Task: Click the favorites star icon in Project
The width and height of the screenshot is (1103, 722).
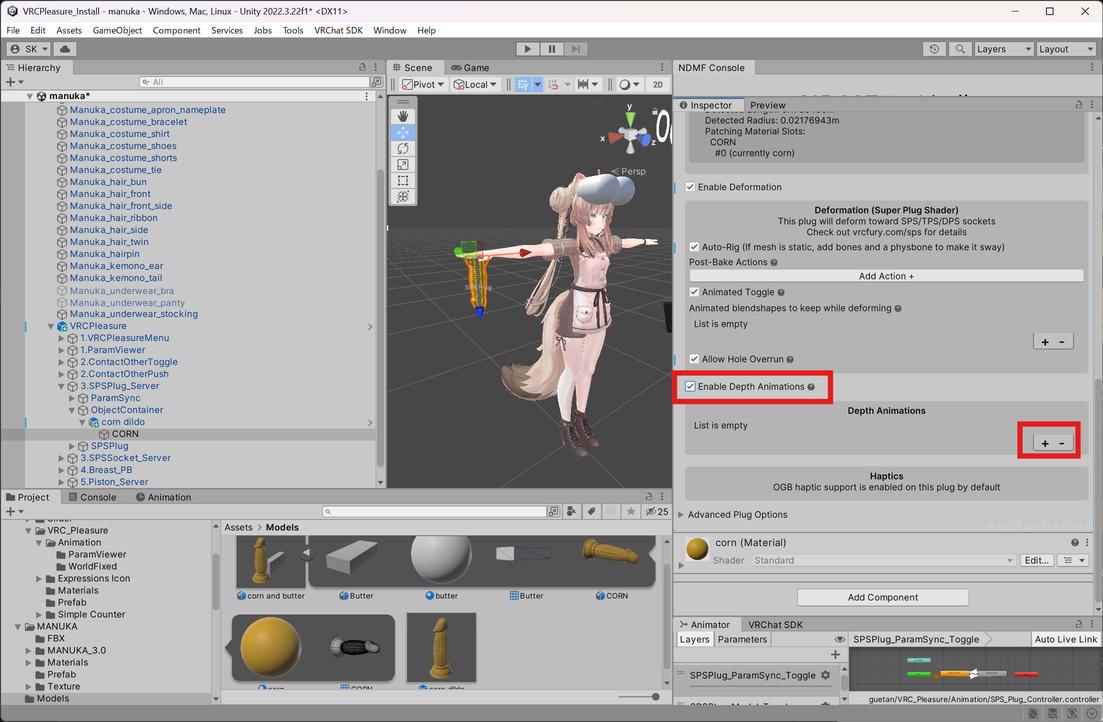Action: (x=631, y=512)
